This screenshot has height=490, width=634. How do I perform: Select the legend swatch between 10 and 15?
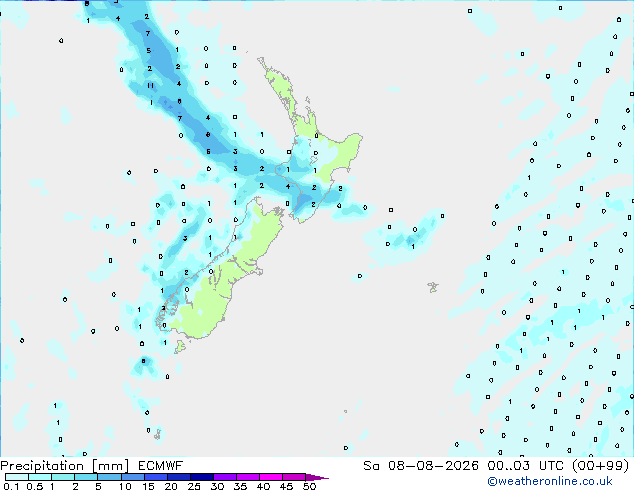pyautogui.click(x=132, y=477)
